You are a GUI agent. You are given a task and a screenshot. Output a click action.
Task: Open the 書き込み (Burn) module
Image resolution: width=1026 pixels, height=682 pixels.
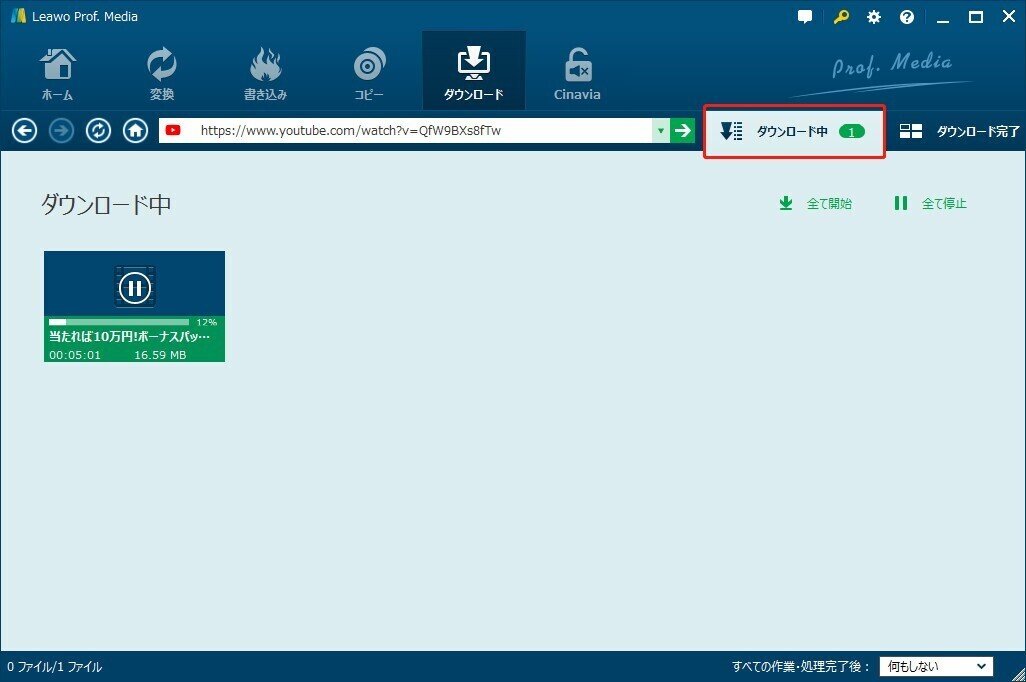pyautogui.click(x=265, y=73)
